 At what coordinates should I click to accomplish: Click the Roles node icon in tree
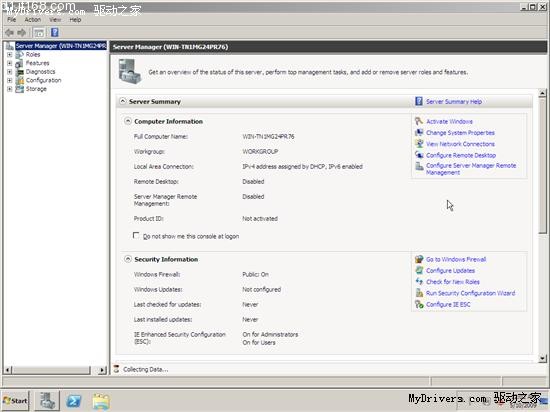click(20, 54)
